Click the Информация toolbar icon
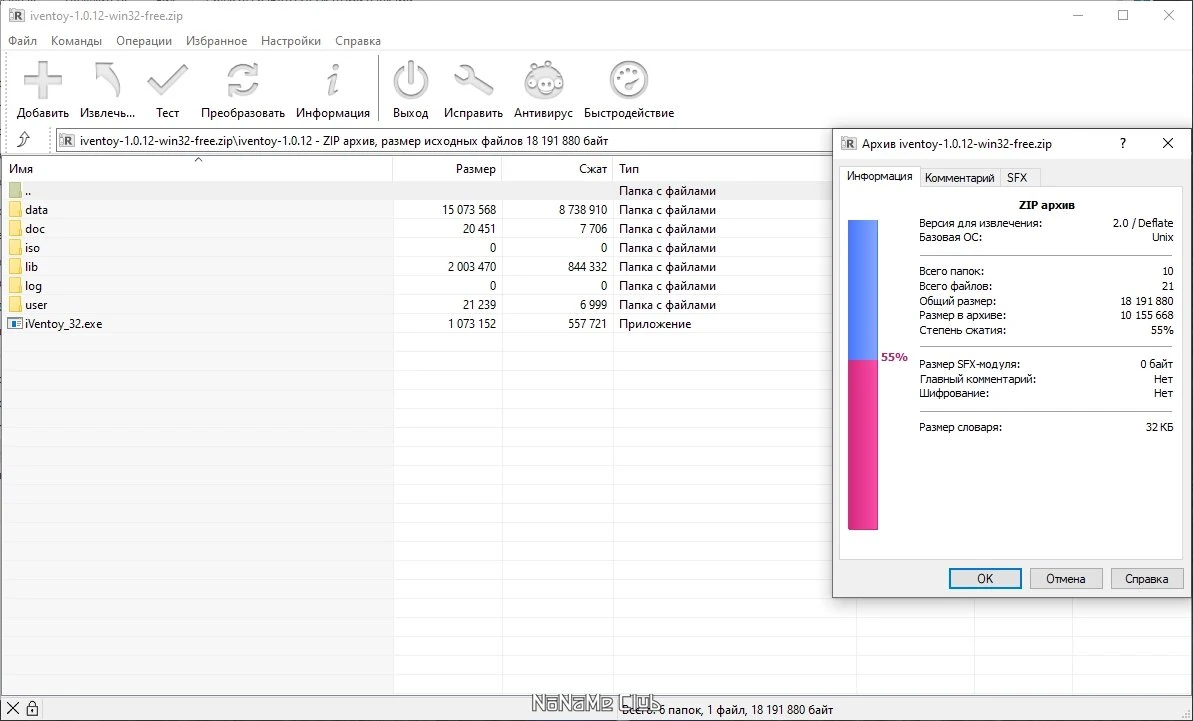1193x721 pixels. click(x=332, y=81)
